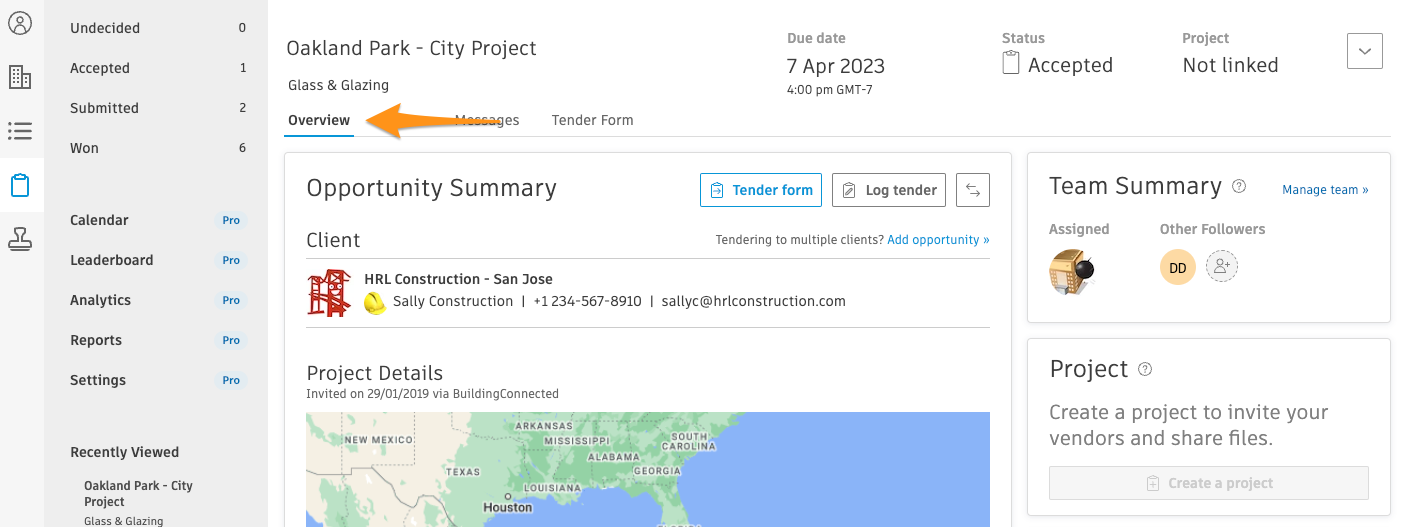This screenshot has width=1402, height=527.
Task: Open the company building icon in sidebar
Action: pos(20,77)
